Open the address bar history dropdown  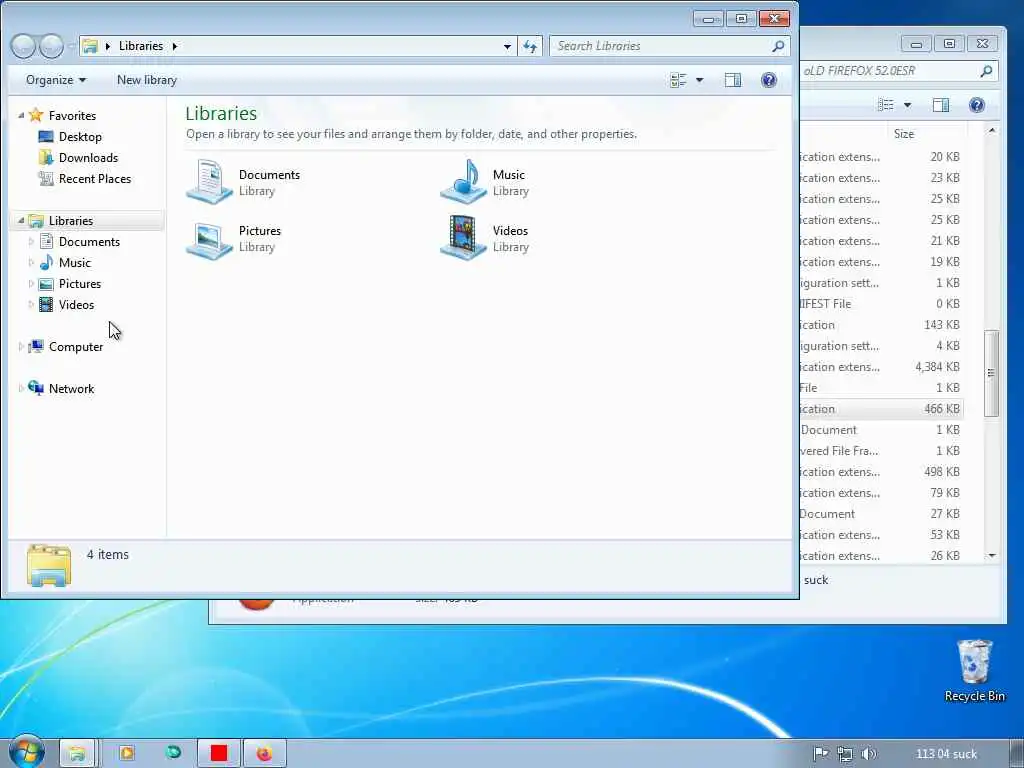coord(507,46)
